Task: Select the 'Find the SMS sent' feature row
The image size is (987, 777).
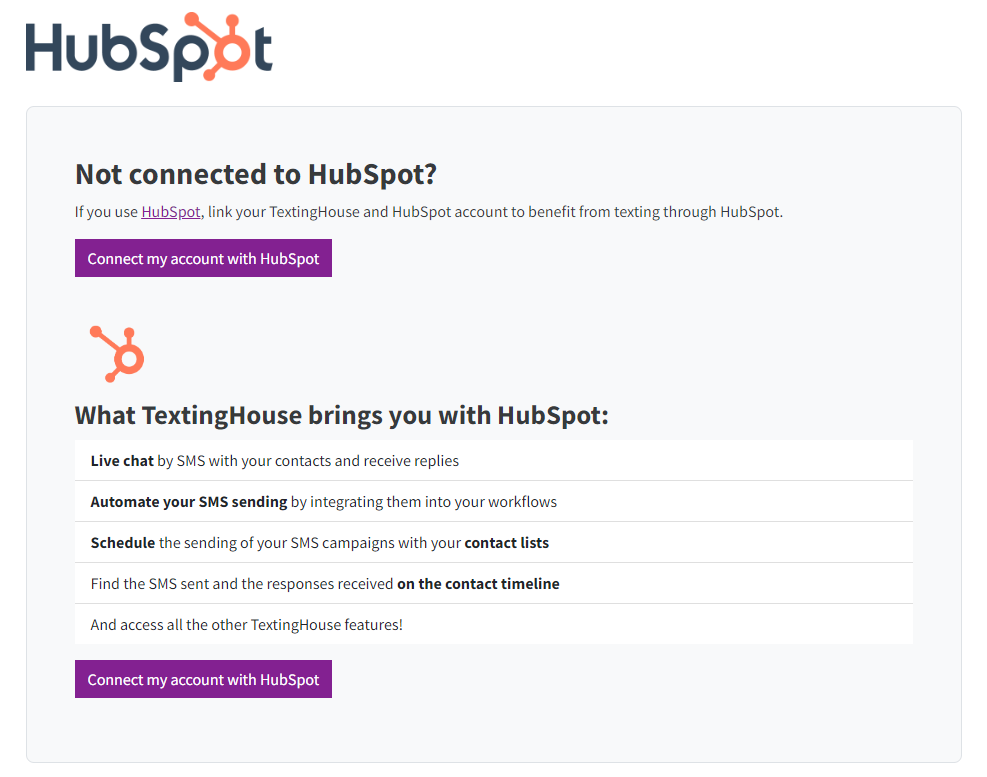Action: pos(494,584)
